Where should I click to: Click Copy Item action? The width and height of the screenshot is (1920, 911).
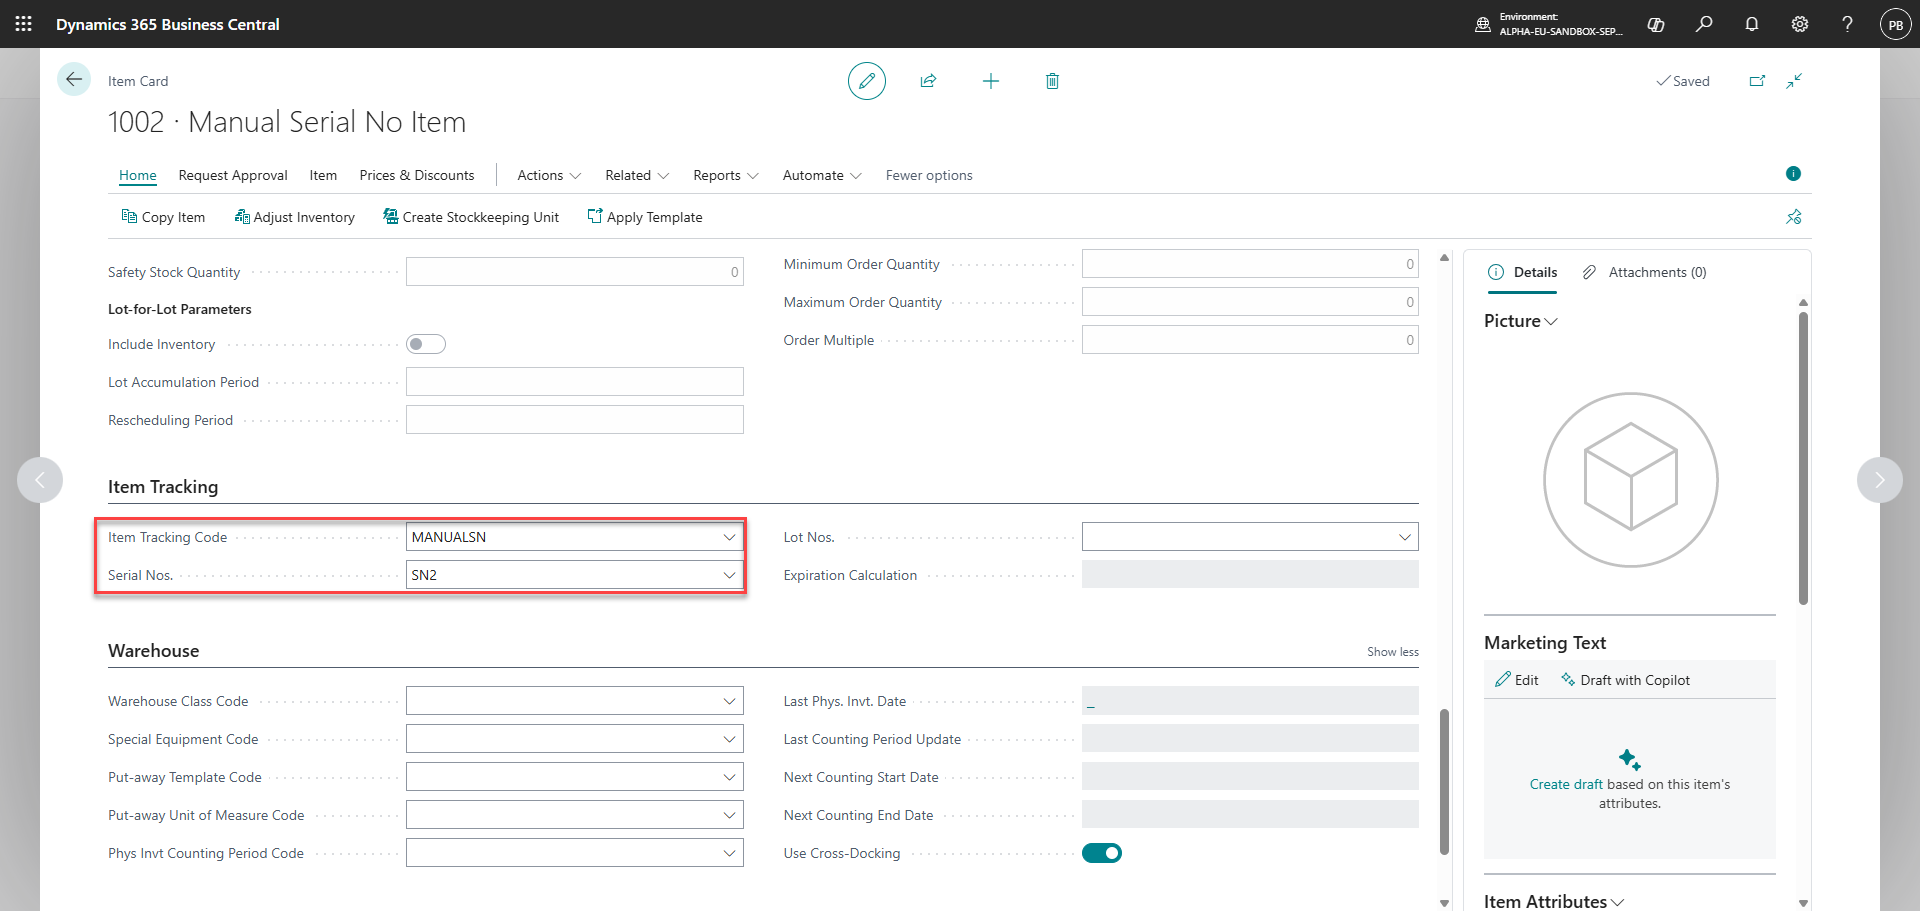tap(163, 217)
